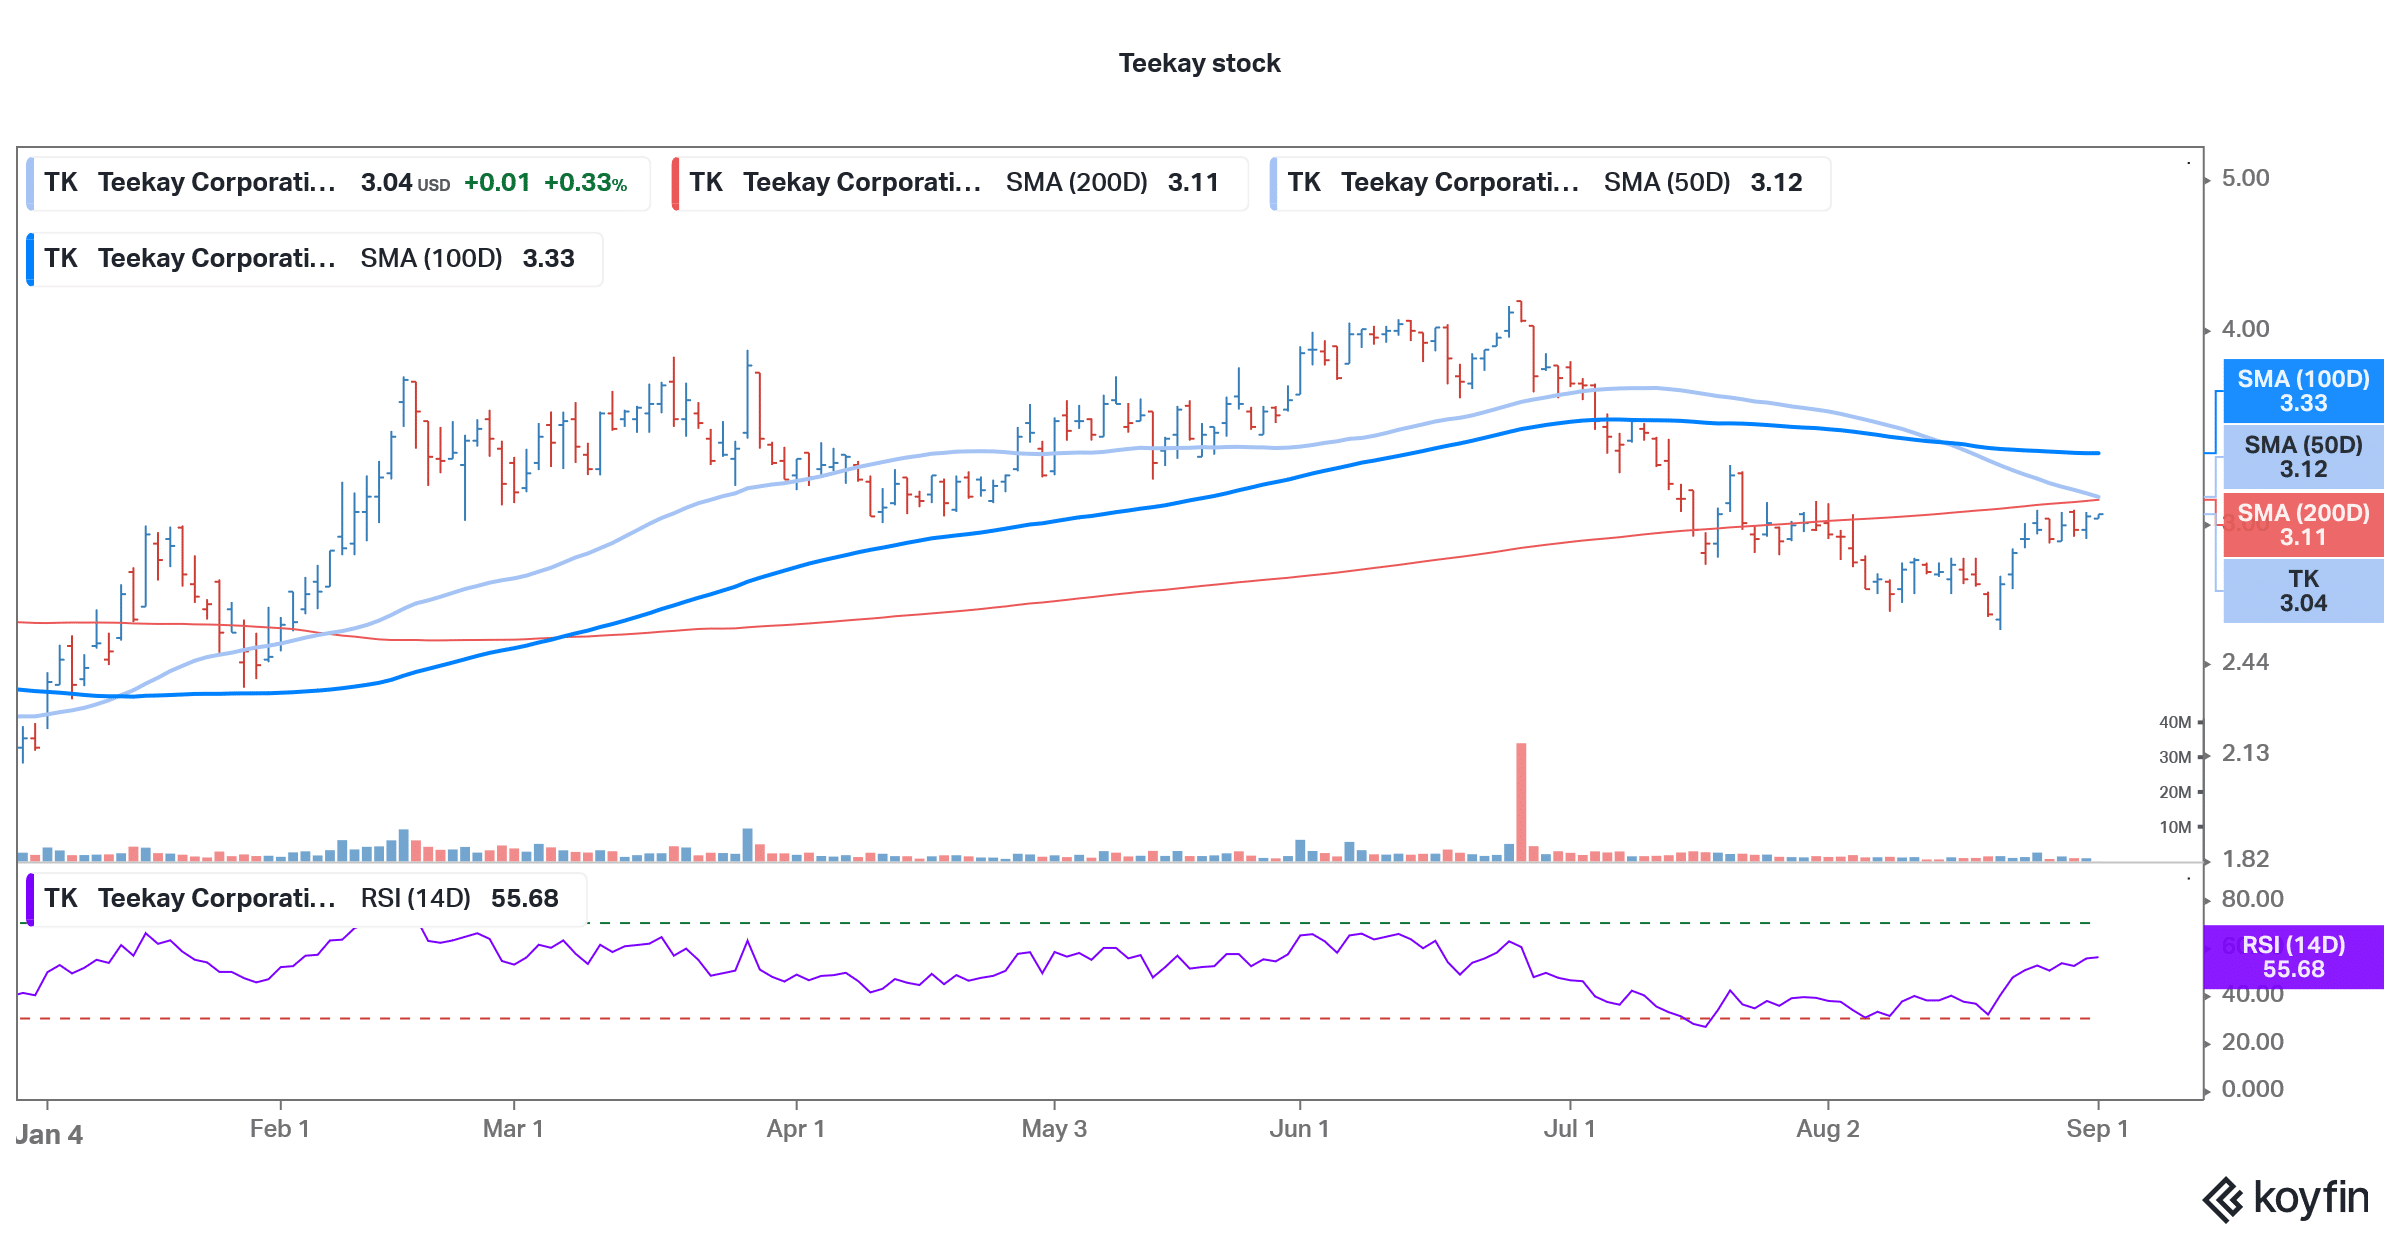2400x1240 pixels.
Task: Click the 5.00 price axis label
Action: [x=2245, y=179]
